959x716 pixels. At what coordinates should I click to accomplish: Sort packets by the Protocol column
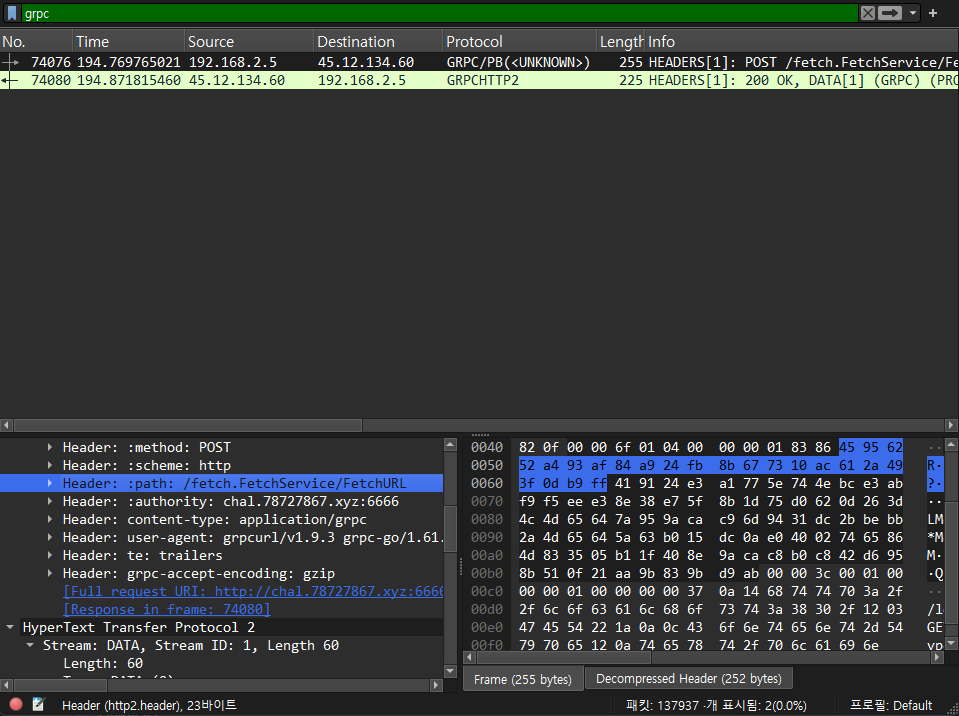pos(519,42)
